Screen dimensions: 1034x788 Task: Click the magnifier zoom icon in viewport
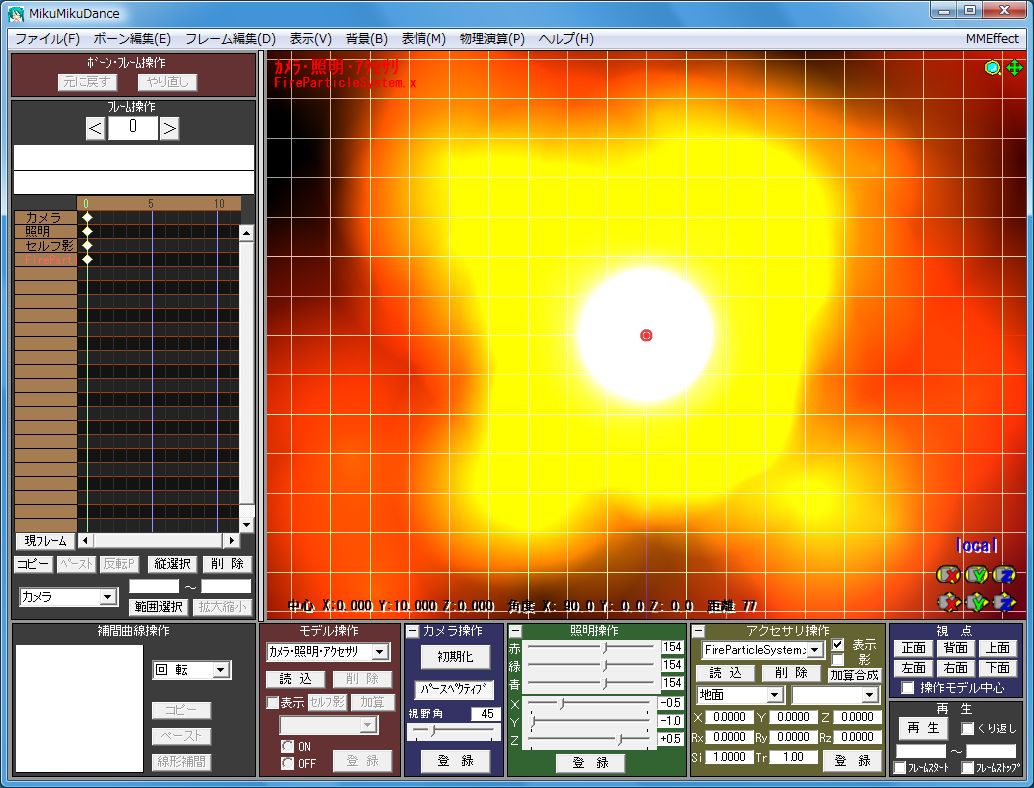[992, 68]
